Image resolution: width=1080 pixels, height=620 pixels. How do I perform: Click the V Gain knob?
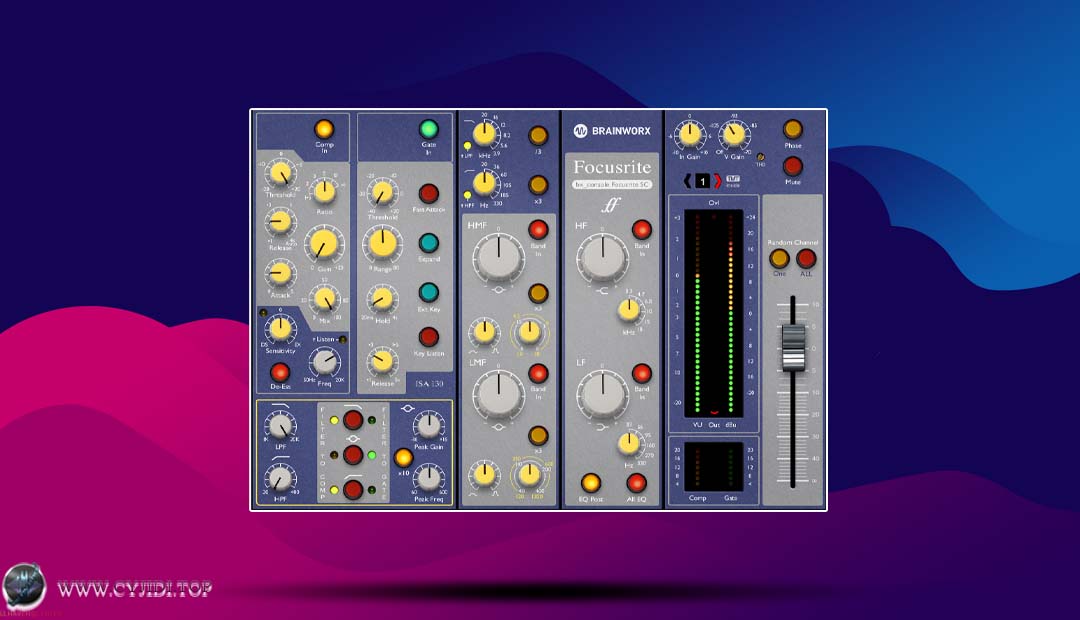[x=734, y=134]
